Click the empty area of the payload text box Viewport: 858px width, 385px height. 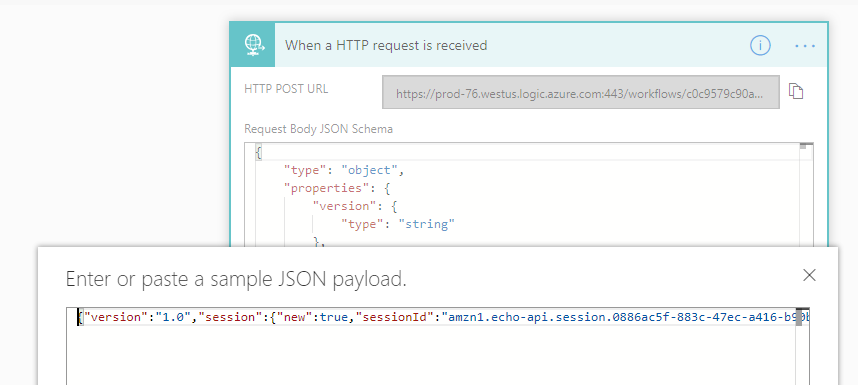[x=432, y=355]
